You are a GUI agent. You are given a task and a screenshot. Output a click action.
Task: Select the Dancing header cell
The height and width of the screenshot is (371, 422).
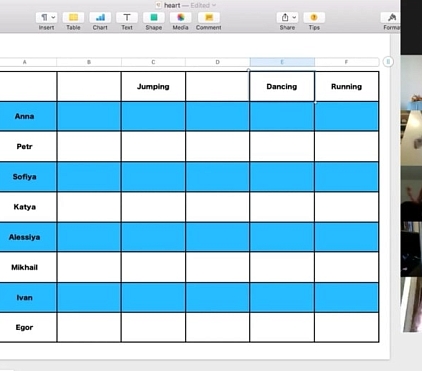coord(282,86)
